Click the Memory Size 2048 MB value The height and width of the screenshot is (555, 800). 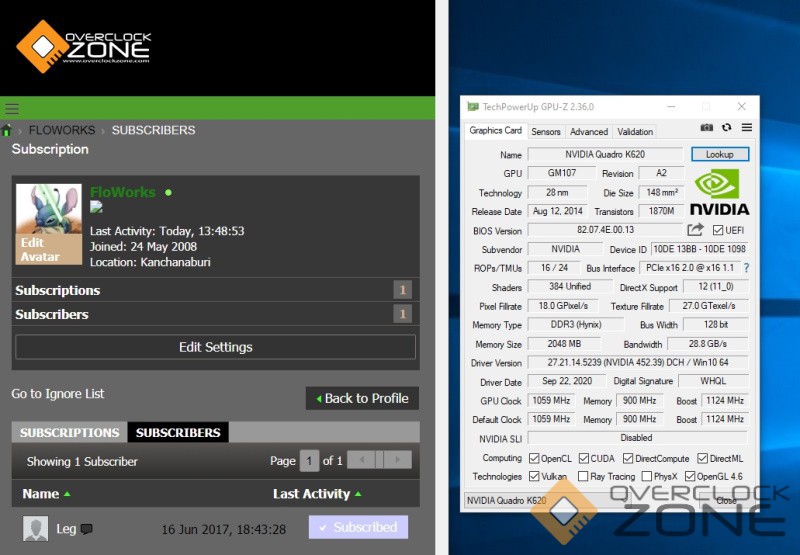pyautogui.click(x=564, y=344)
